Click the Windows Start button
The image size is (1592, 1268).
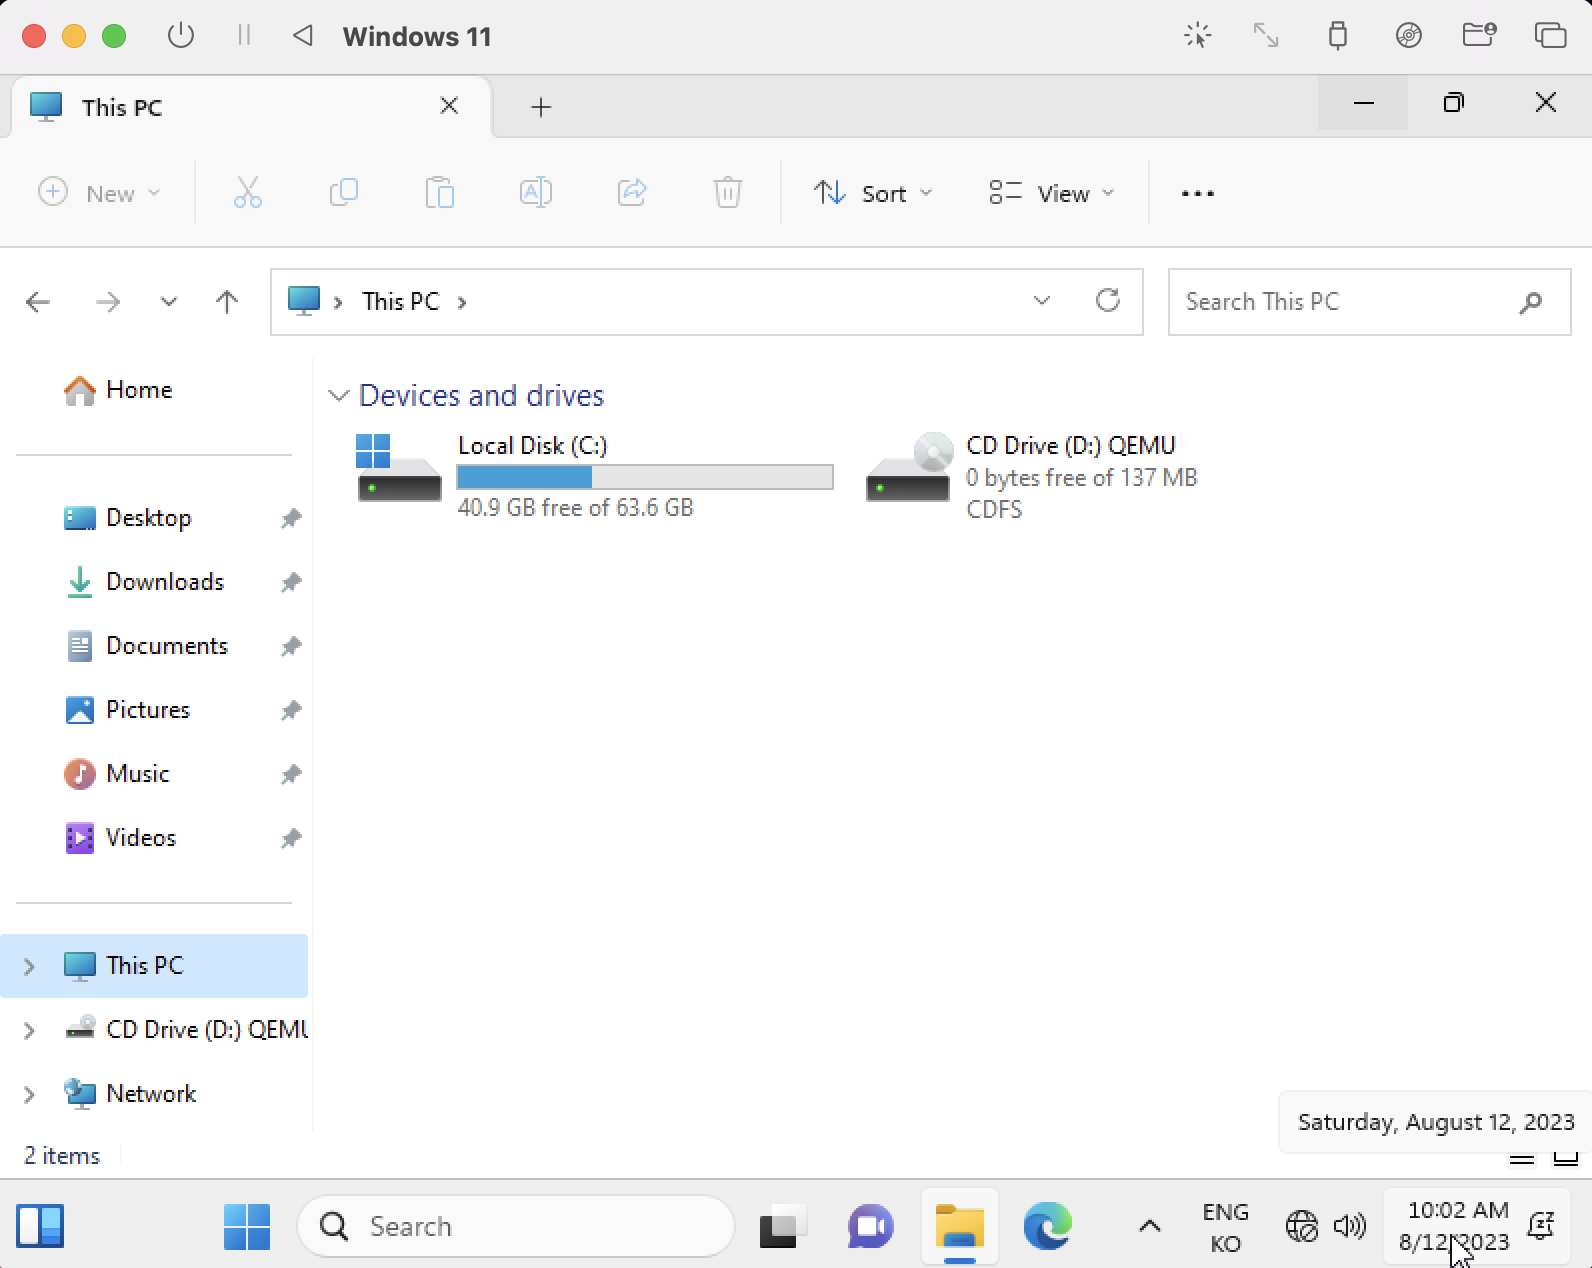[x=247, y=1226]
